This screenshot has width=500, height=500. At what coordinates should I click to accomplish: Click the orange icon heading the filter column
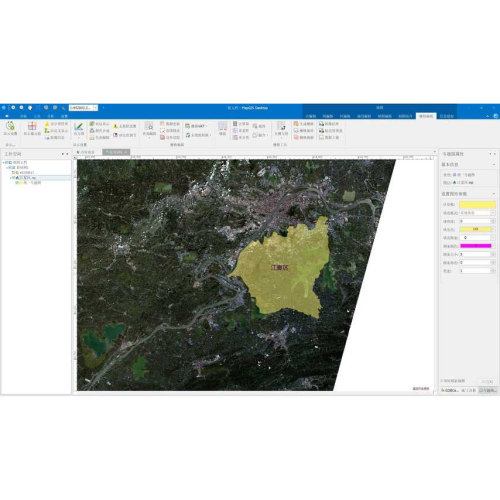click(296, 124)
